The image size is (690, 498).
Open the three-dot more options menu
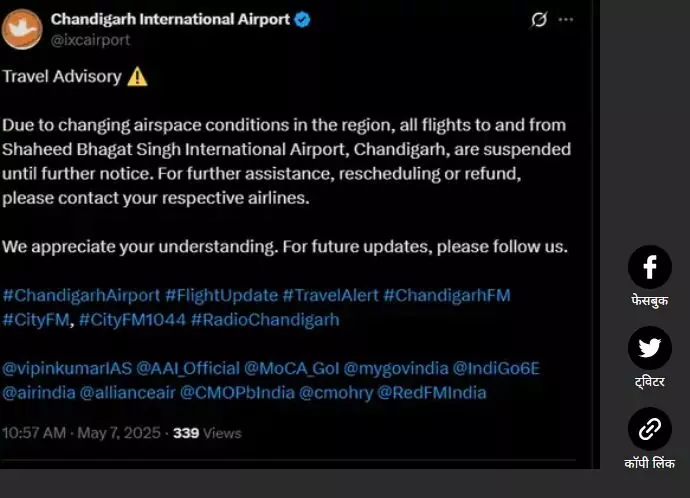click(x=565, y=19)
